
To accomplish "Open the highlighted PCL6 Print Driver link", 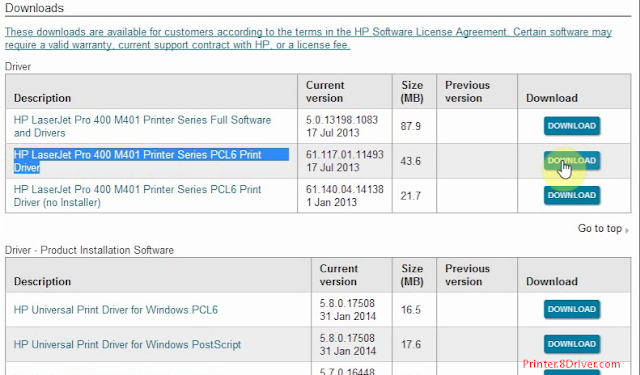I will point(138,161).
